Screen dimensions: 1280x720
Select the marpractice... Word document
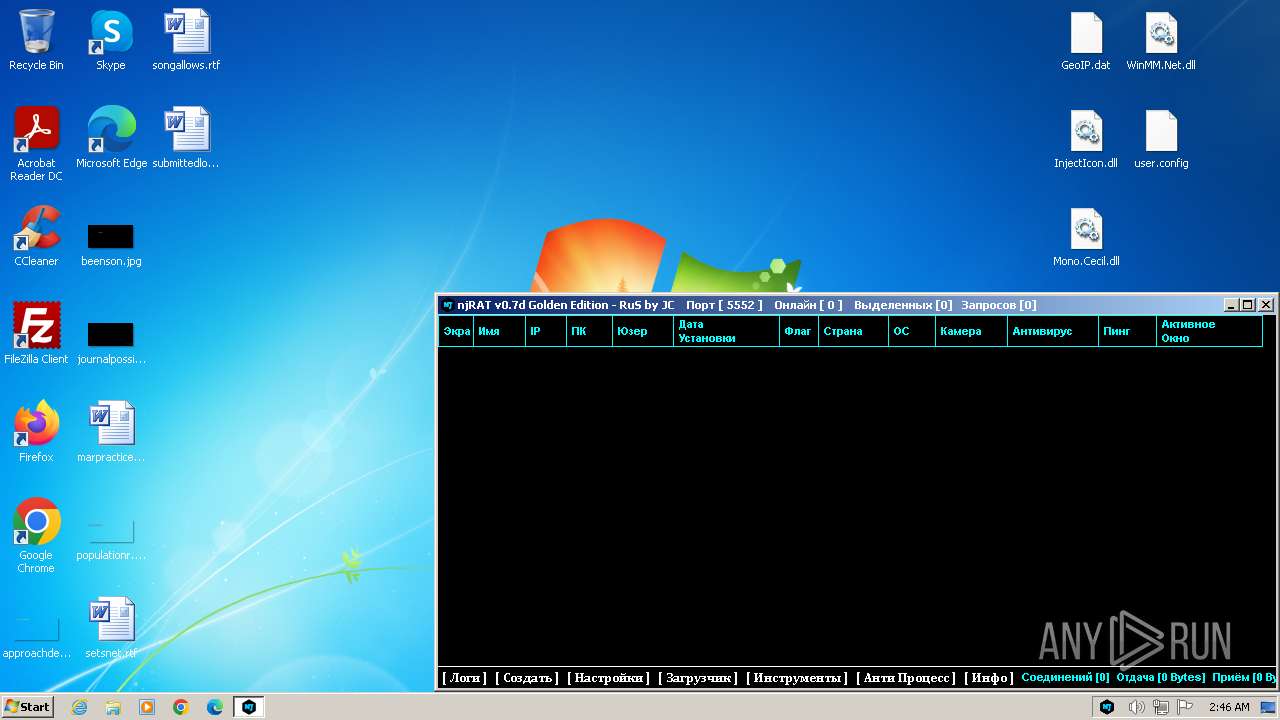[111, 432]
